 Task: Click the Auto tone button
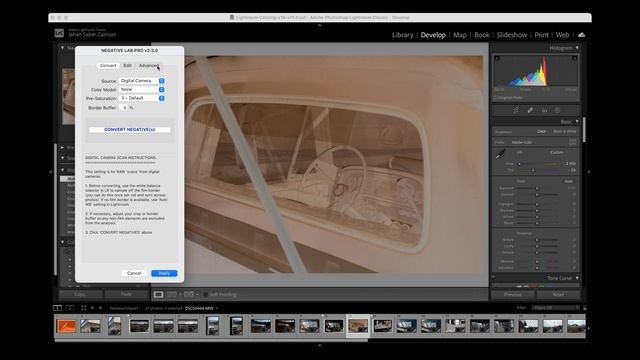(569, 181)
